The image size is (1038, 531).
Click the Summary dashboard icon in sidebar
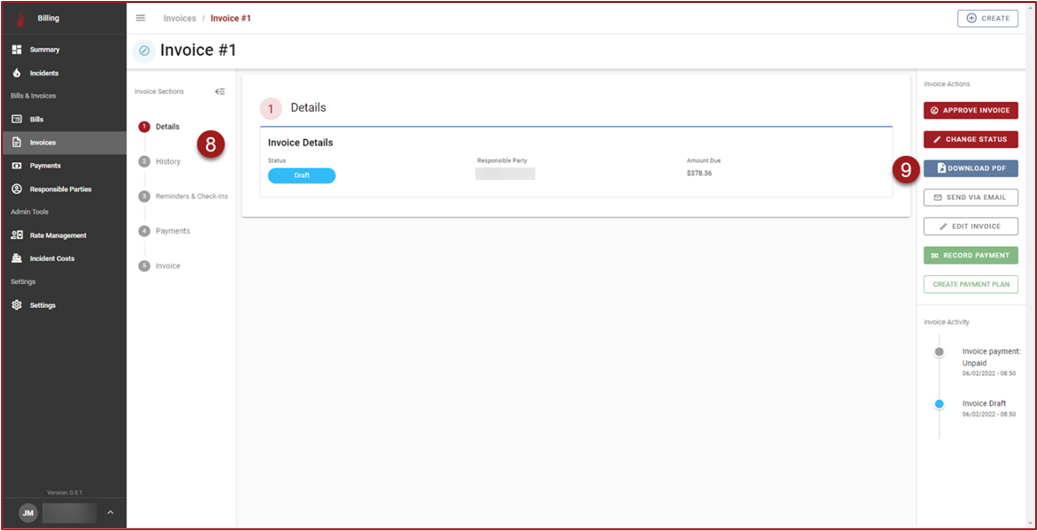click(17, 49)
